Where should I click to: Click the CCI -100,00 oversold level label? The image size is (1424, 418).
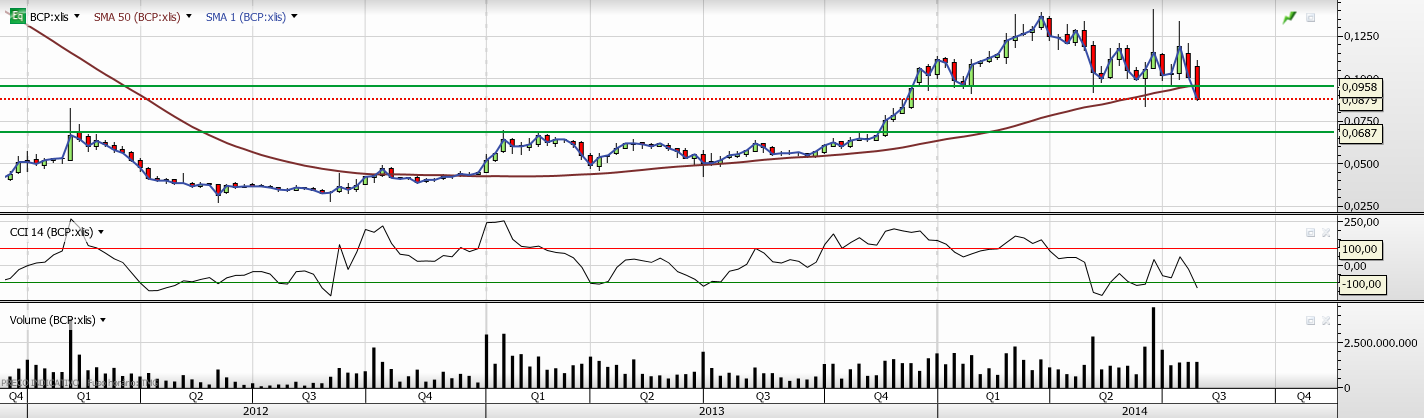1359,283
